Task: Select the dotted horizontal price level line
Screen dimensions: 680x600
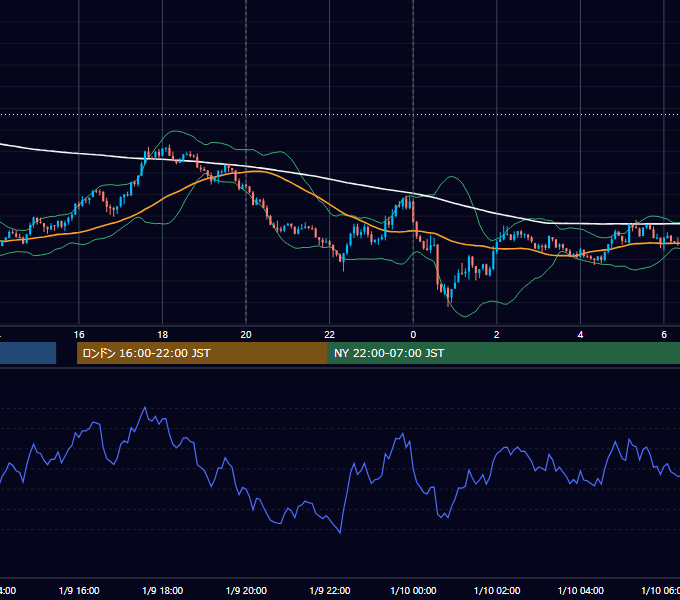Action: 340,115
